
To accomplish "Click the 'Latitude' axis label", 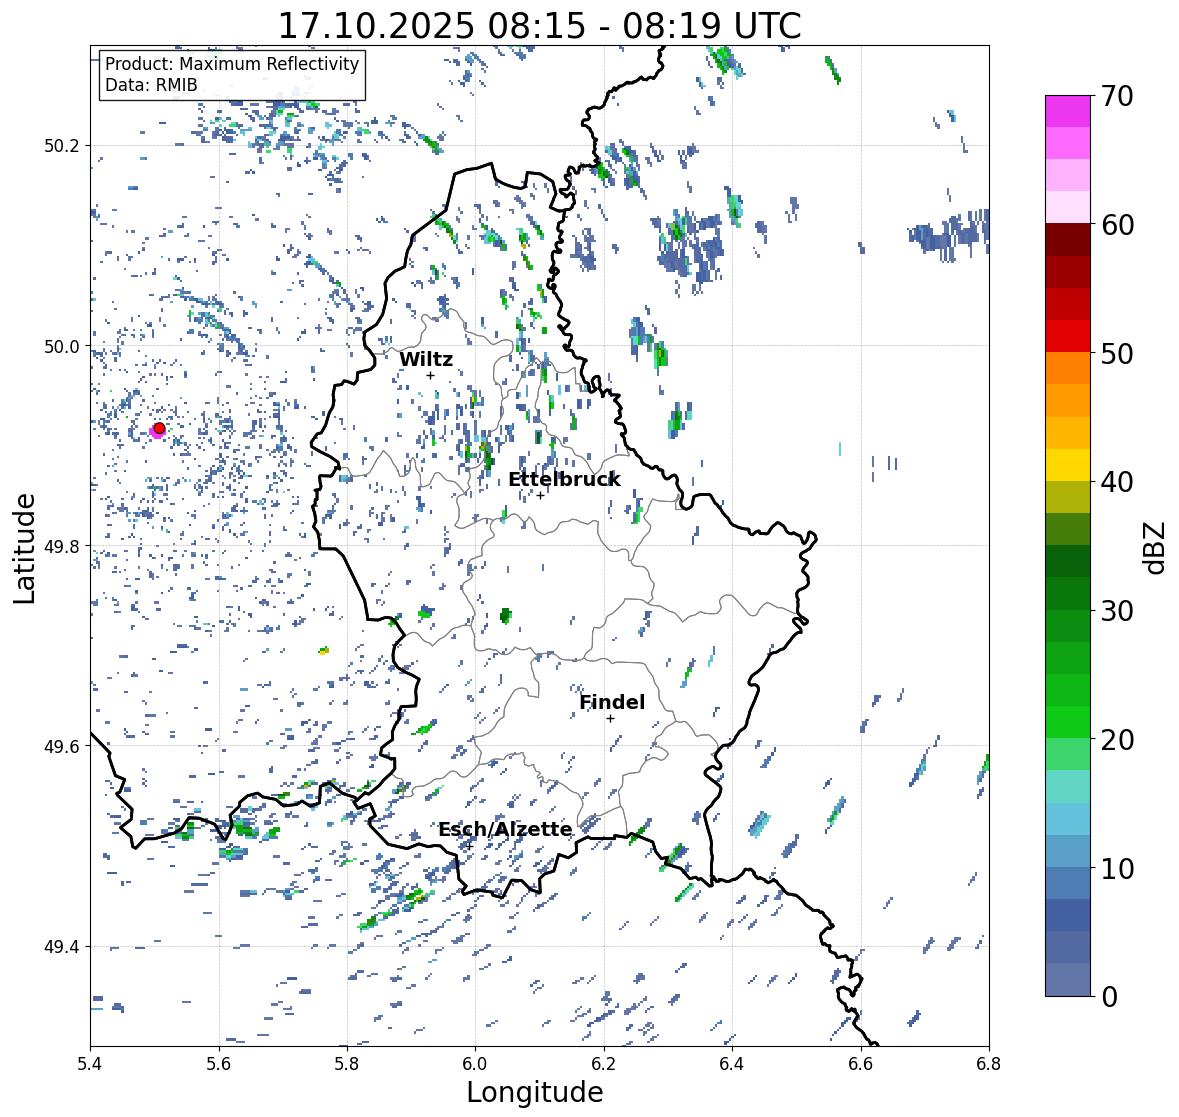I will [24, 549].
